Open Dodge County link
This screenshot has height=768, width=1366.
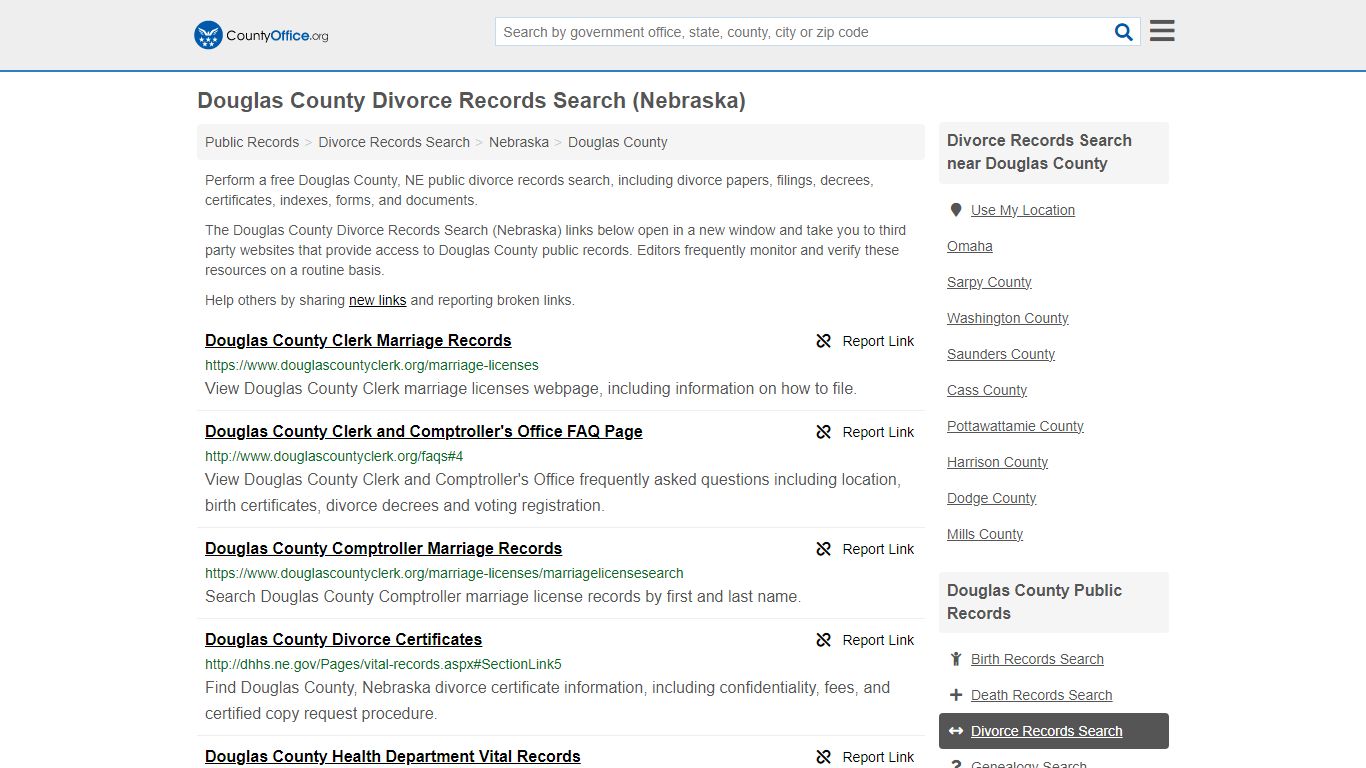(x=991, y=498)
